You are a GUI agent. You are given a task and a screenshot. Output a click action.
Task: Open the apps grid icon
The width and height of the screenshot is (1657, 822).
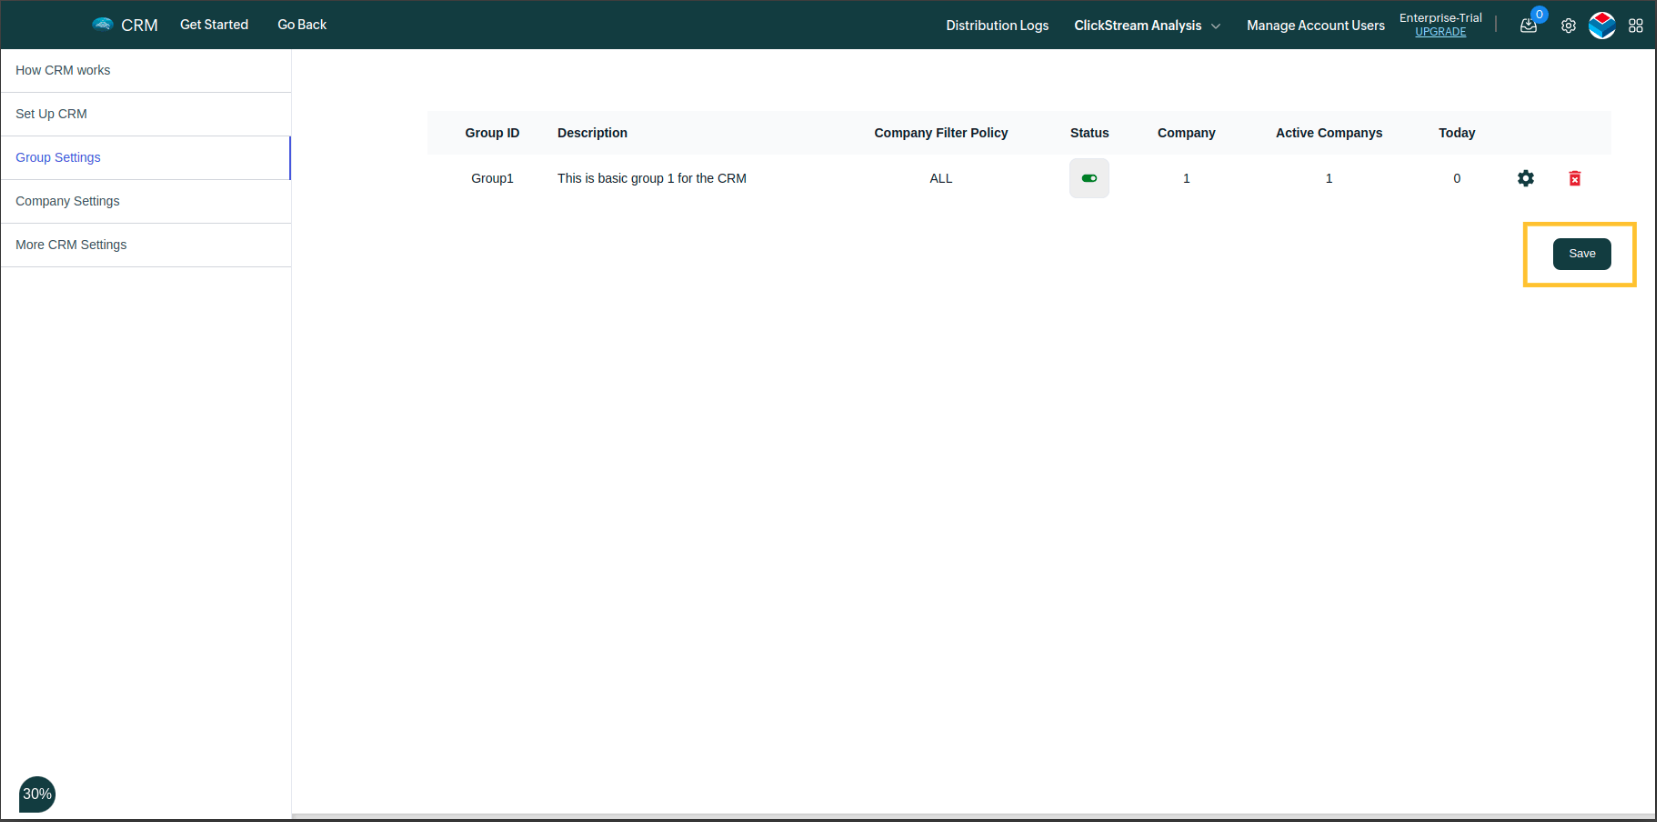pos(1636,26)
